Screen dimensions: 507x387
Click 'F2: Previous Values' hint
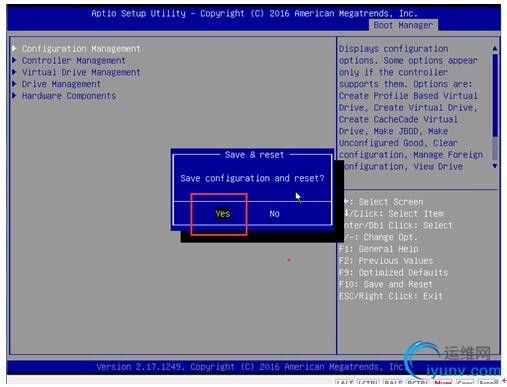pos(386,261)
